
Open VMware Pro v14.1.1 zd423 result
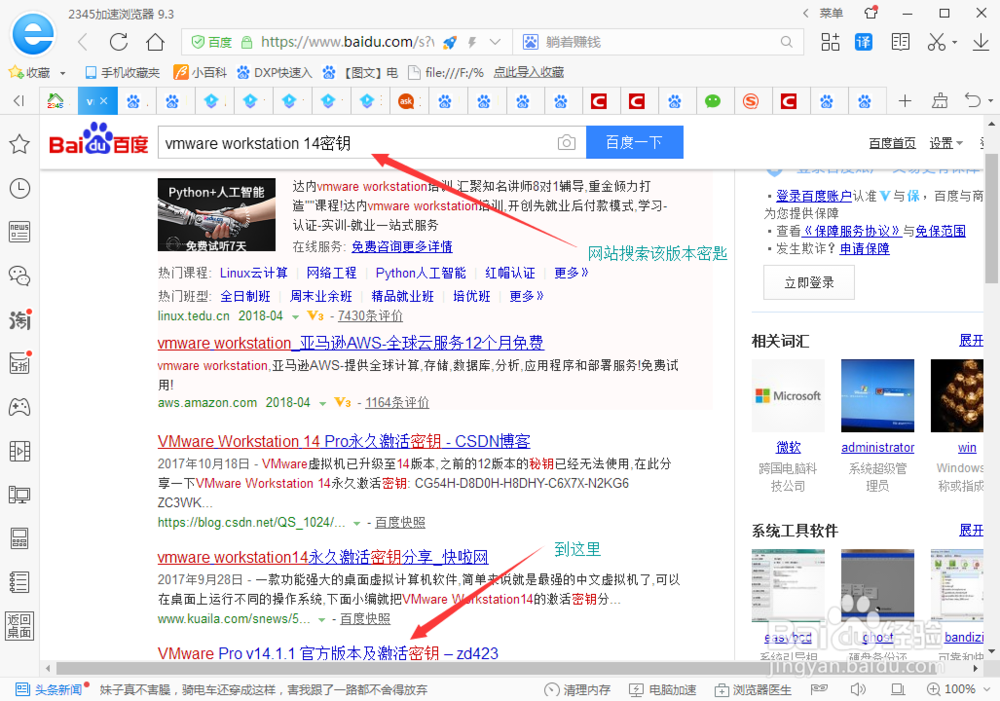pos(328,653)
